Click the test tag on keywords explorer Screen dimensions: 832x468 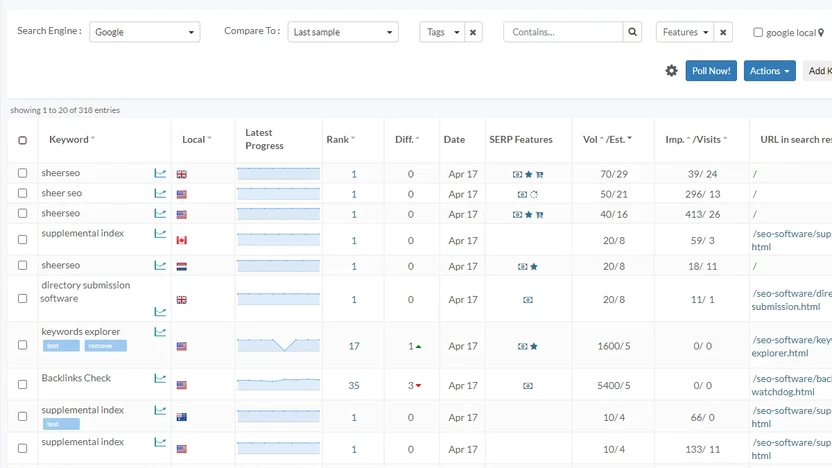(61, 346)
